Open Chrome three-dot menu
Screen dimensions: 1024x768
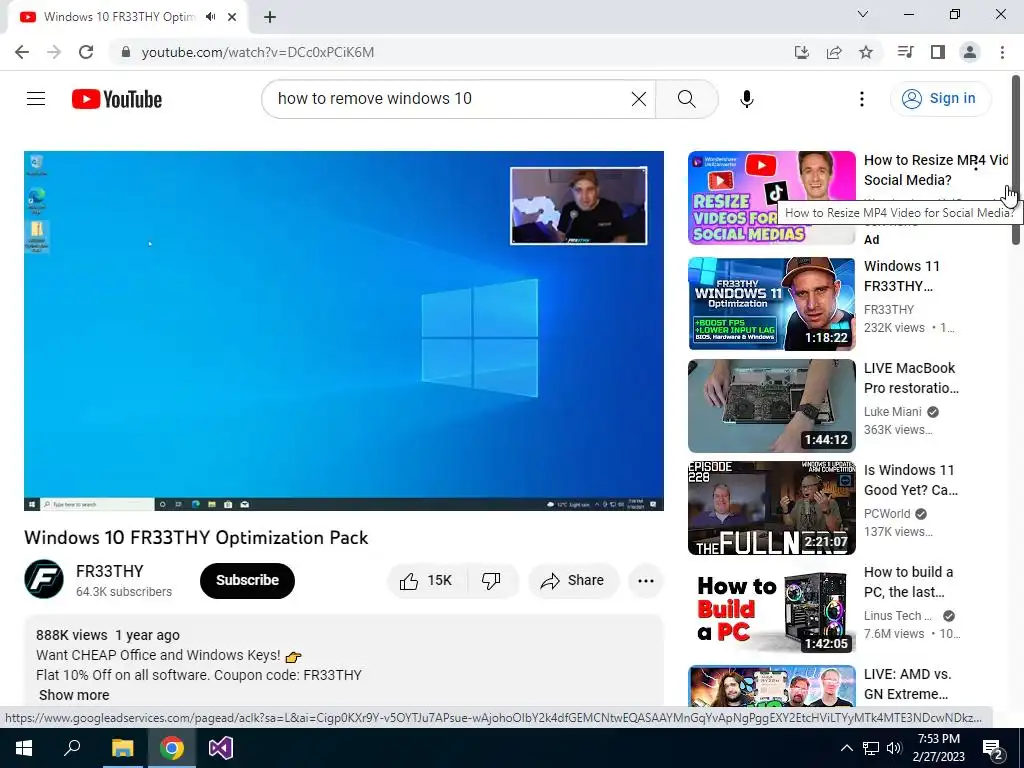pyautogui.click(x=1002, y=52)
